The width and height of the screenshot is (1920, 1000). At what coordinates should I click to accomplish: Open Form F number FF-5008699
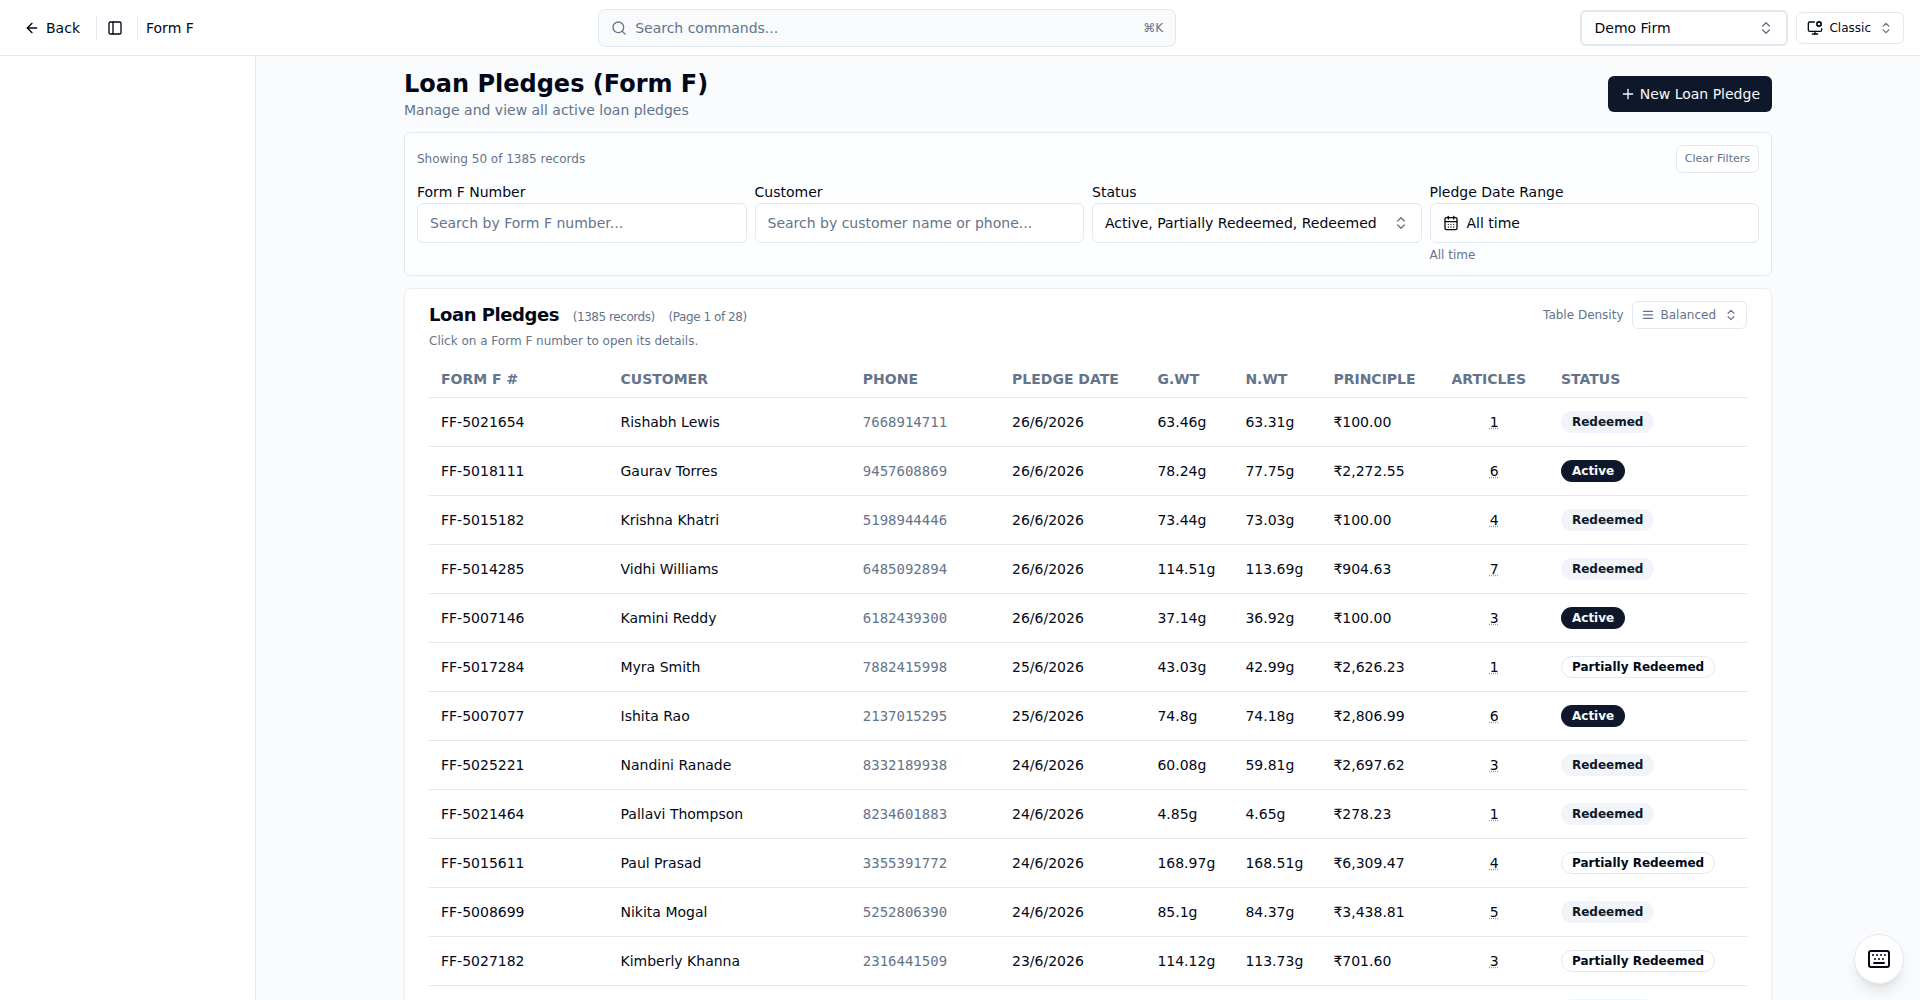pos(482,912)
